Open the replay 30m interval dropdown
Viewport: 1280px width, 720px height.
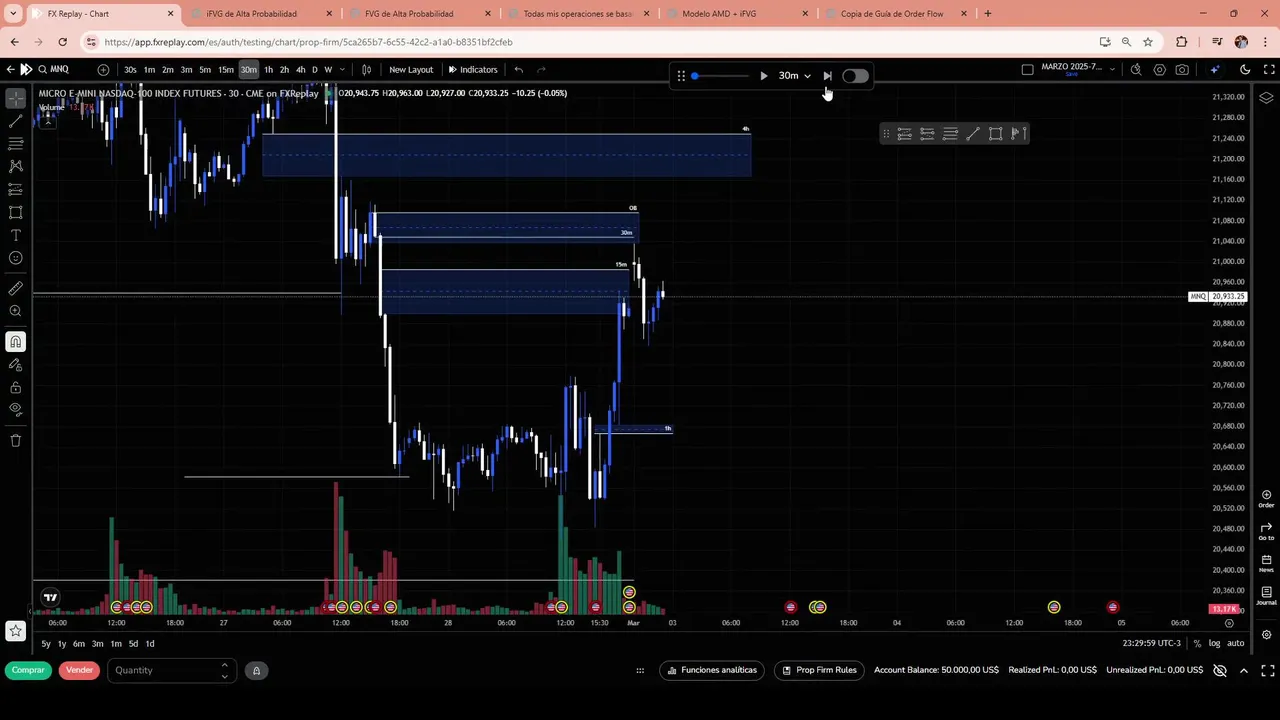(795, 76)
